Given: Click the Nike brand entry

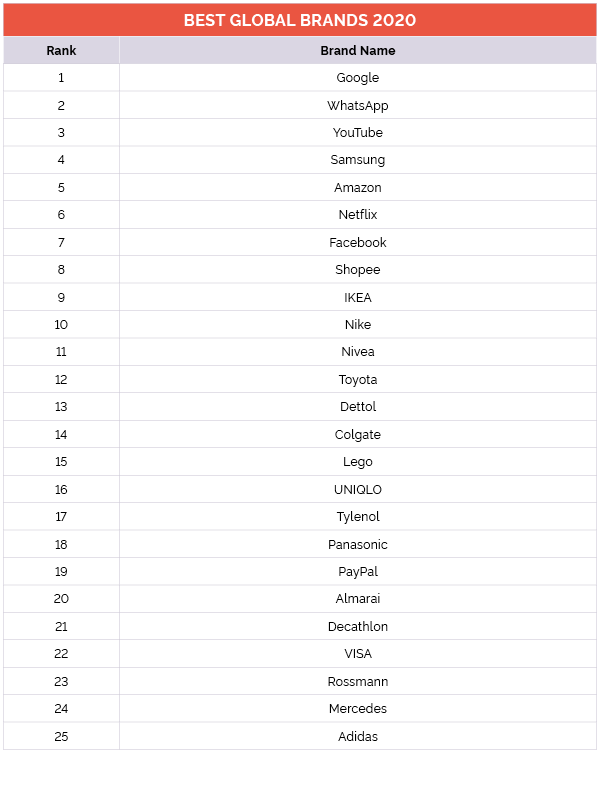Looking at the screenshot, I should pyautogui.click(x=357, y=325).
